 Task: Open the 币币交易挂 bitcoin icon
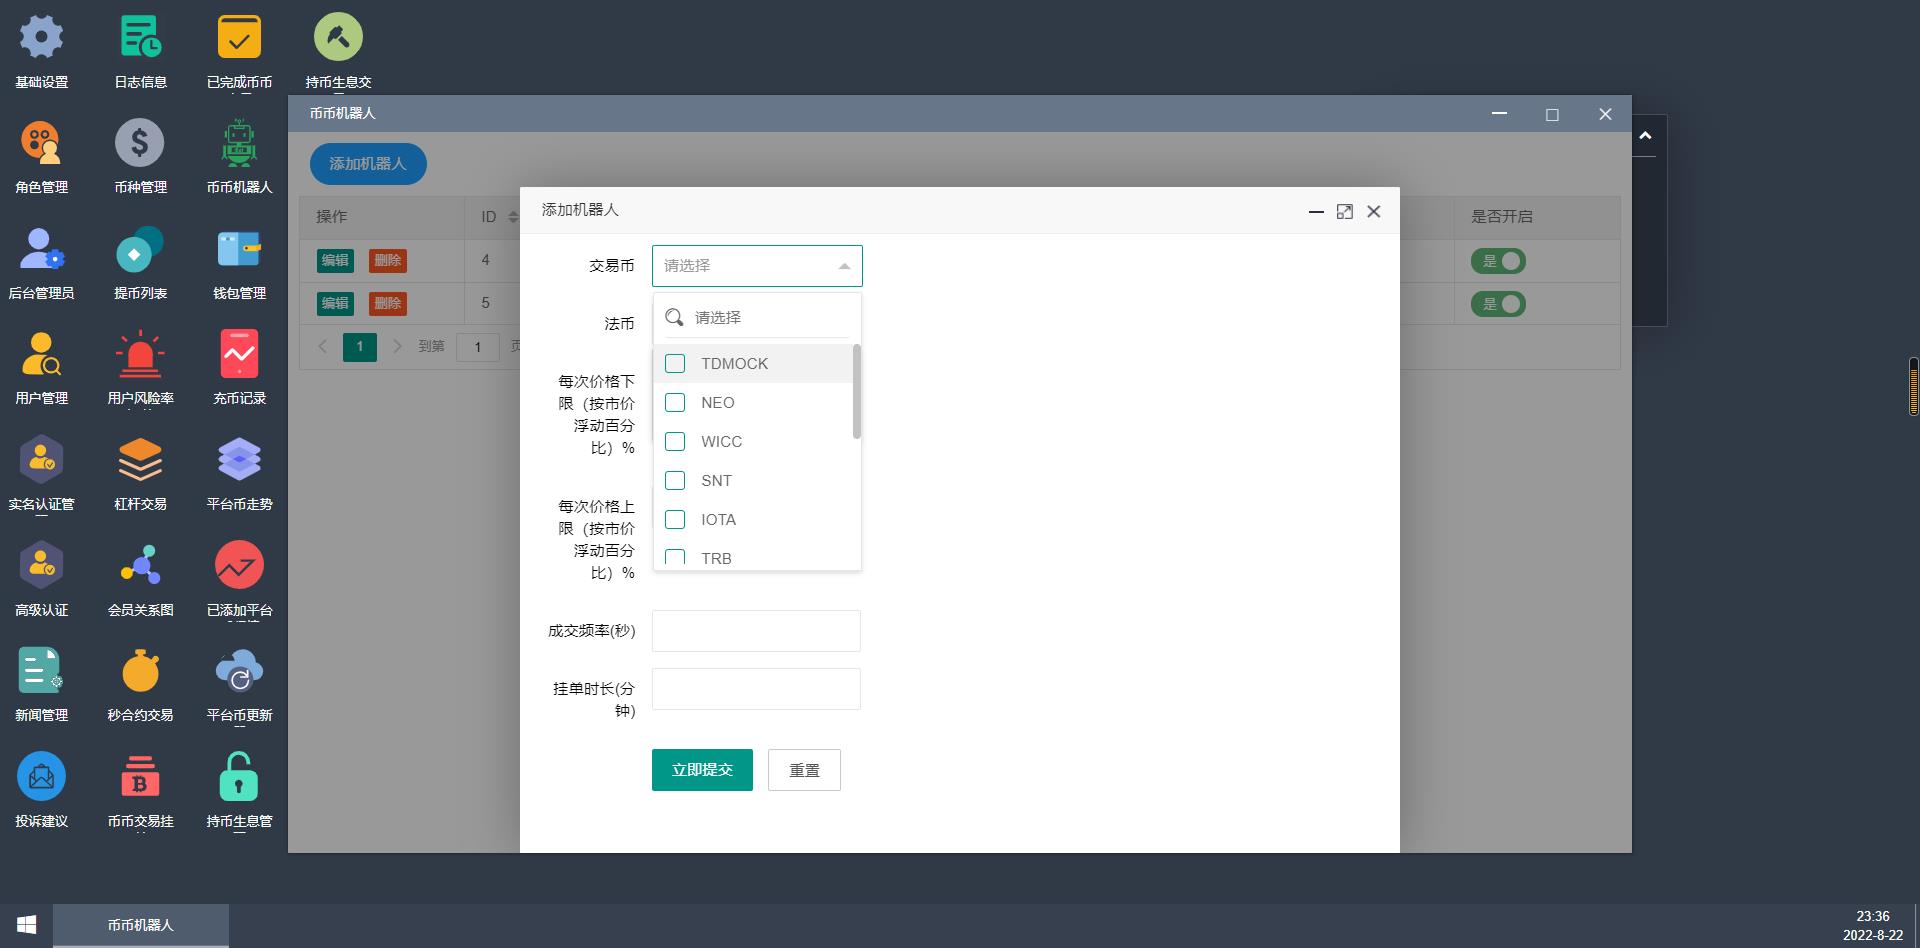[140, 777]
